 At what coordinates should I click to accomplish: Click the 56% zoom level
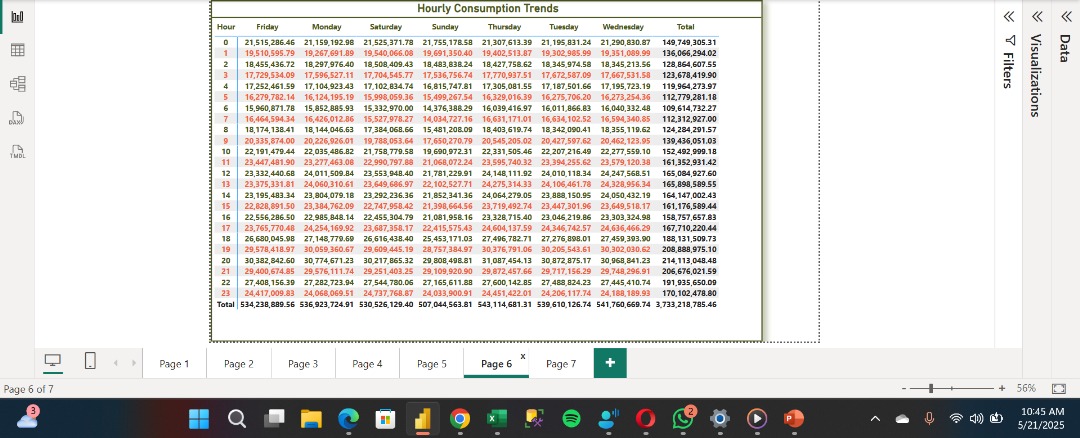pos(1026,389)
